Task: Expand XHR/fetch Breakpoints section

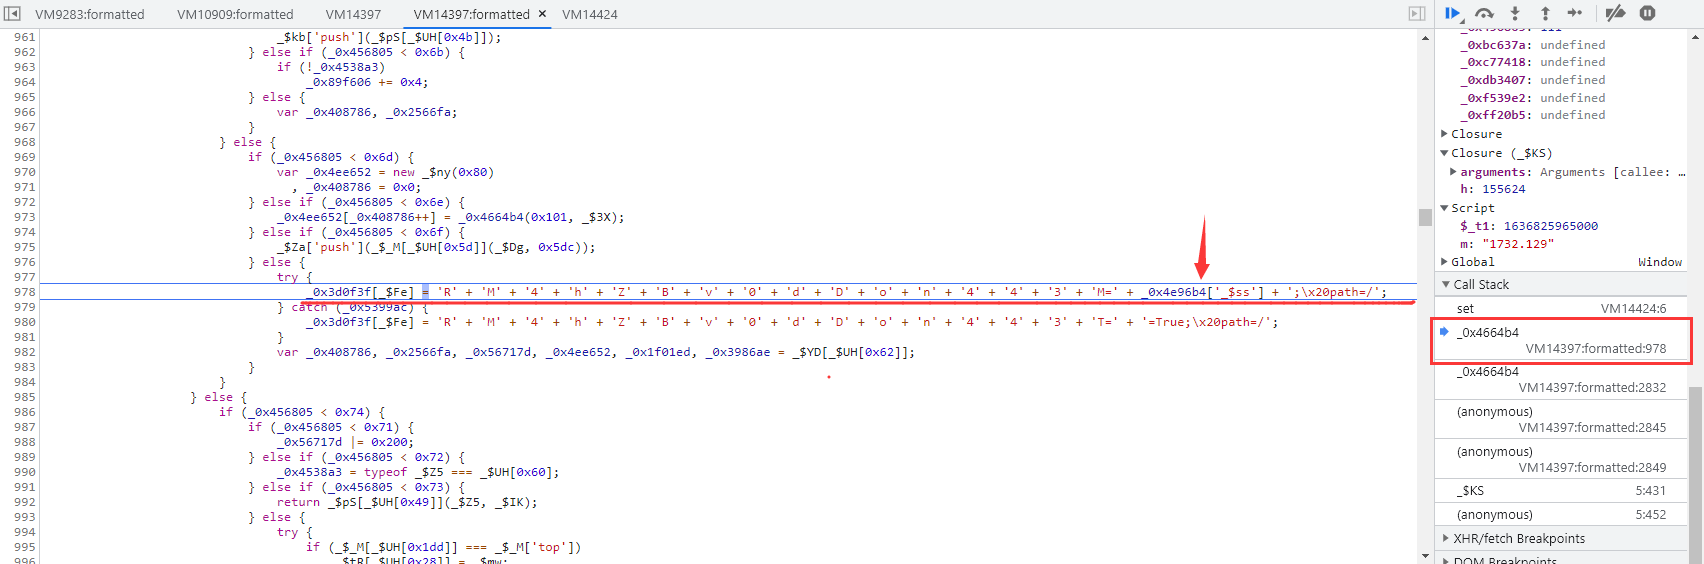Action: 1445,538
